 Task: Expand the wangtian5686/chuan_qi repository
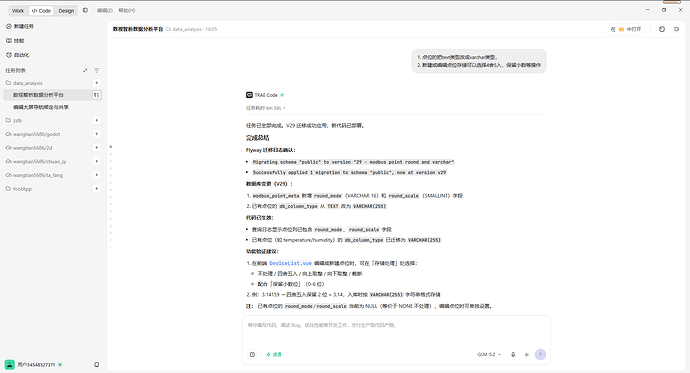tap(36, 161)
